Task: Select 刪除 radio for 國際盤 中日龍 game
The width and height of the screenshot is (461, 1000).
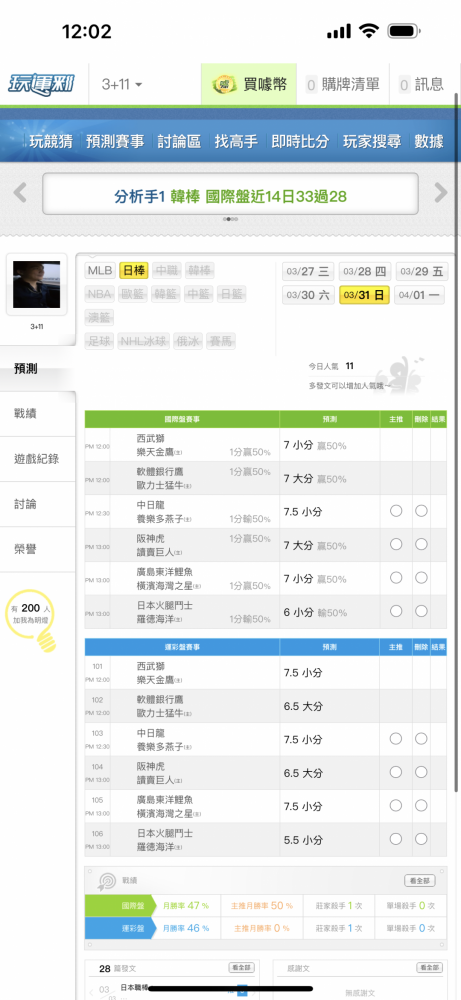Action: click(x=421, y=511)
